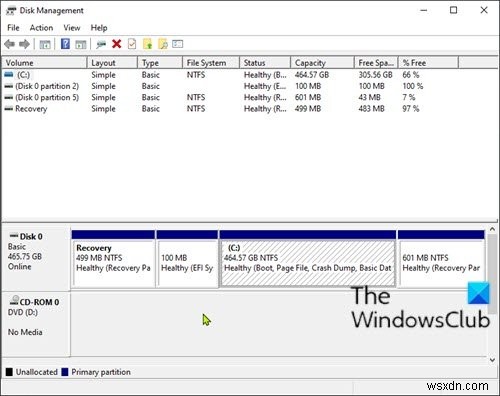Click 464.57 GB capacity cell
The height and width of the screenshot is (396, 500).
click(x=312, y=75)
